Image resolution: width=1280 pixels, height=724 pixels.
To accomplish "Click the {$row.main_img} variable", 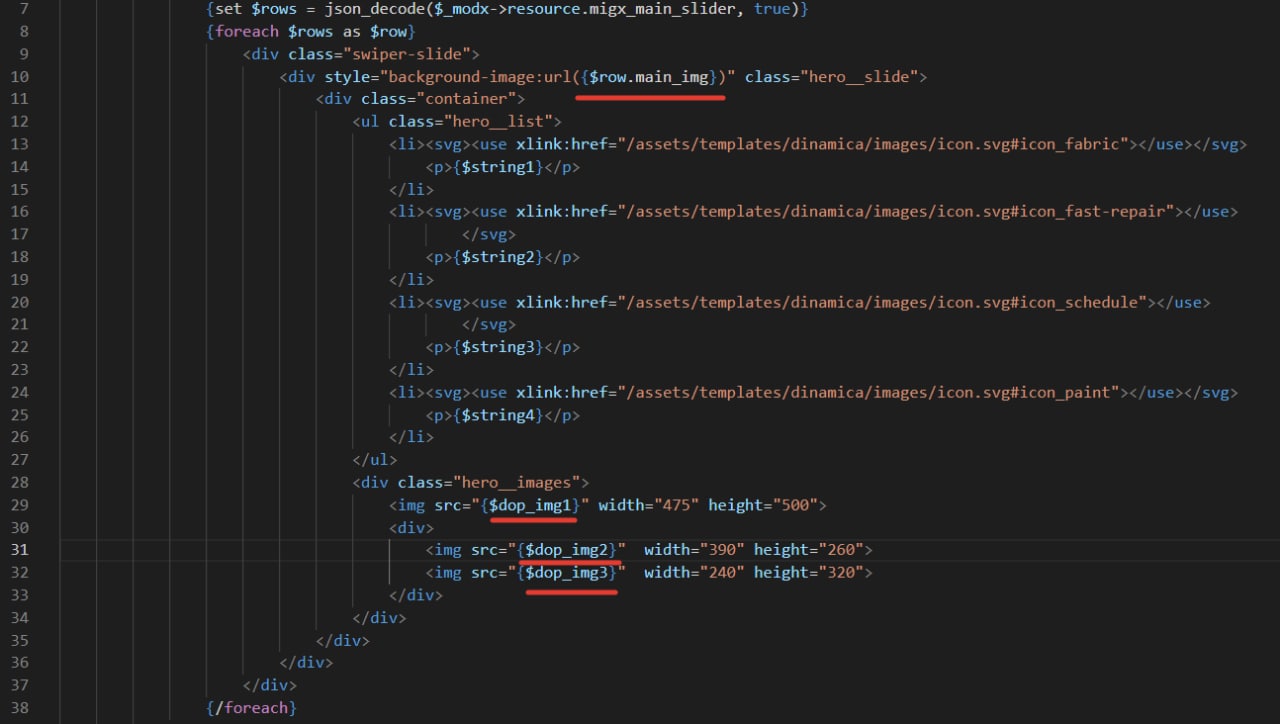I will [x=651, y=76].
